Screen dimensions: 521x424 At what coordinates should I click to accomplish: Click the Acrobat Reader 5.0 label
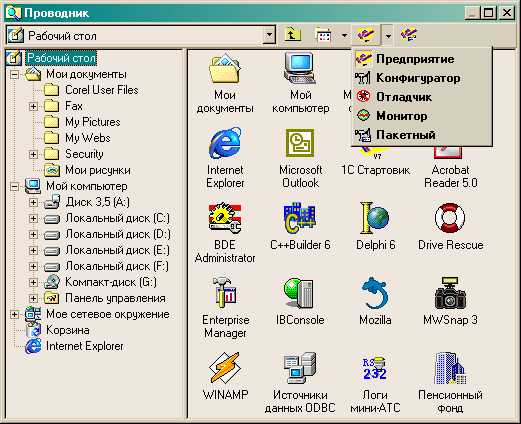pyautogui.click(x=450, y=176)
